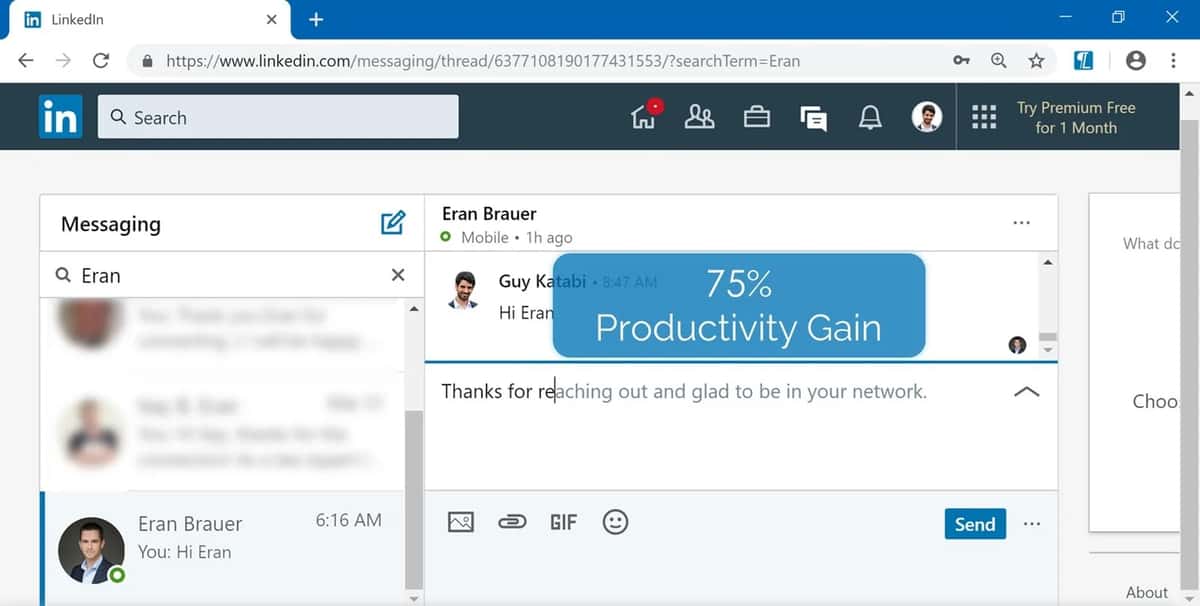Click the messaging search field containing Eran

pos(230,275)
